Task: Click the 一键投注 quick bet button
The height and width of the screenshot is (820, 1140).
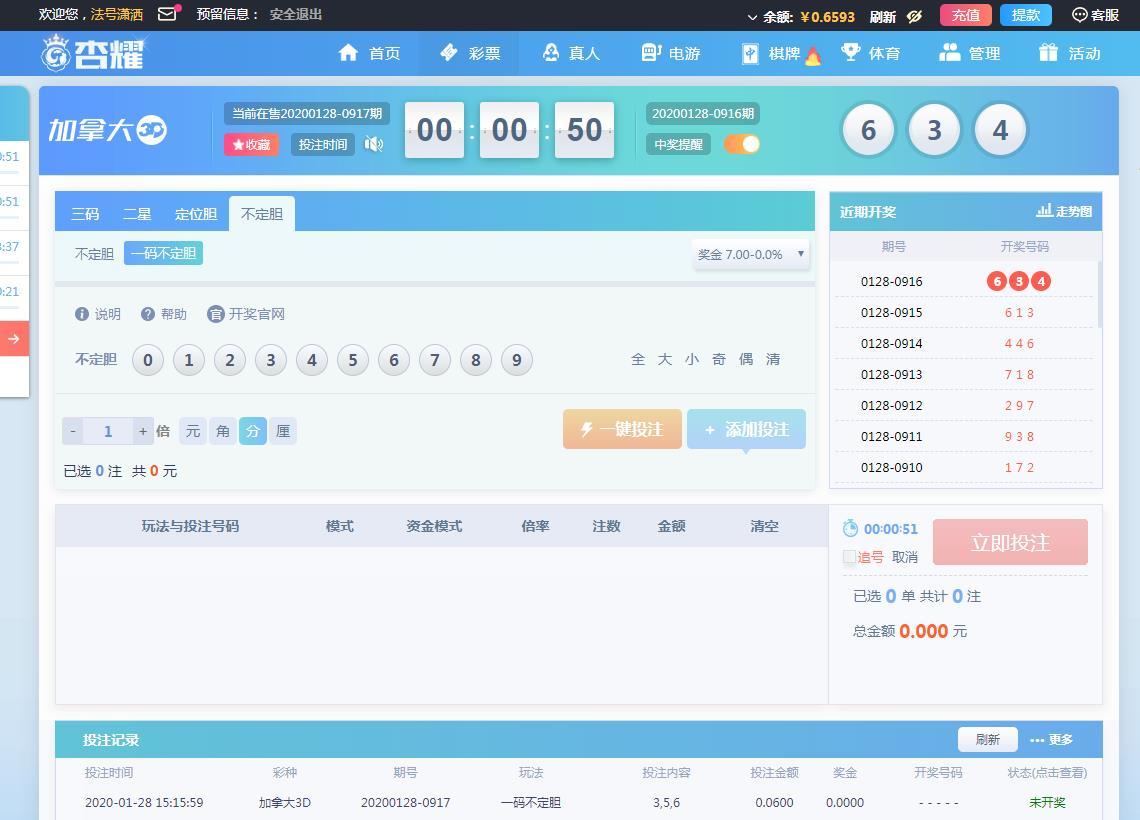Action: coord(622,429)
